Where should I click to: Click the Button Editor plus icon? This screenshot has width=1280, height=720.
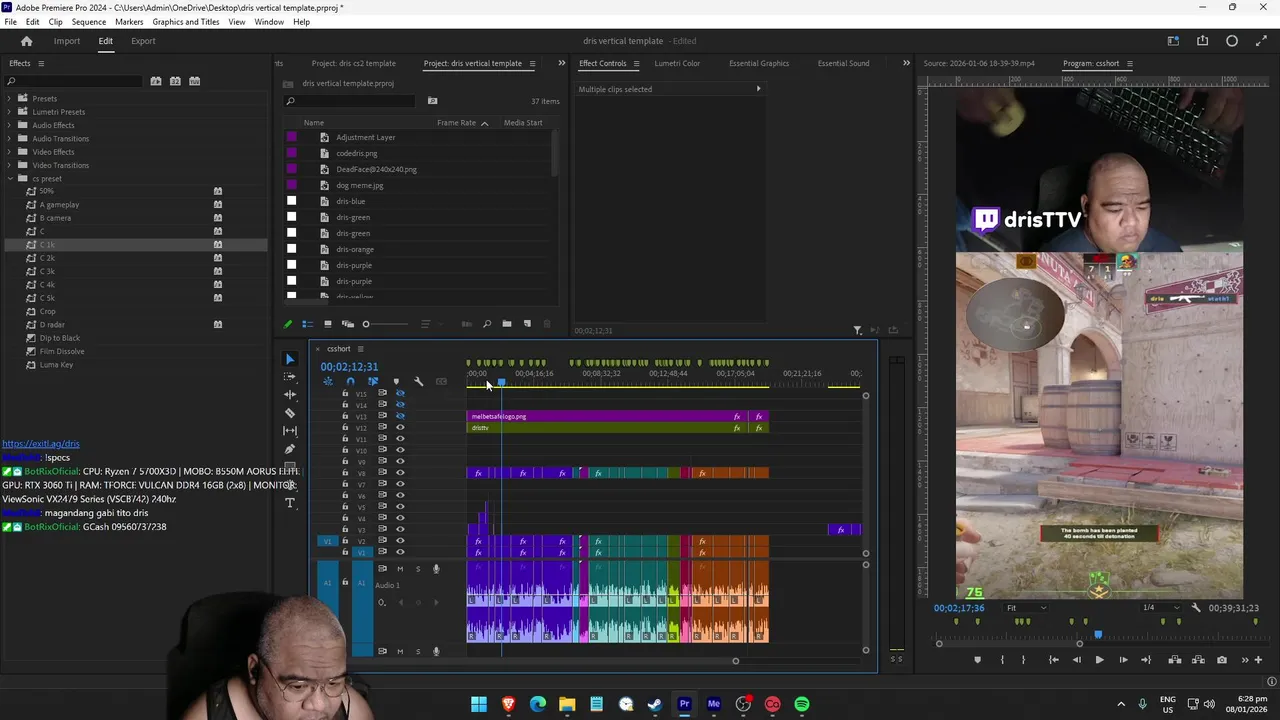click(1259, 660)
